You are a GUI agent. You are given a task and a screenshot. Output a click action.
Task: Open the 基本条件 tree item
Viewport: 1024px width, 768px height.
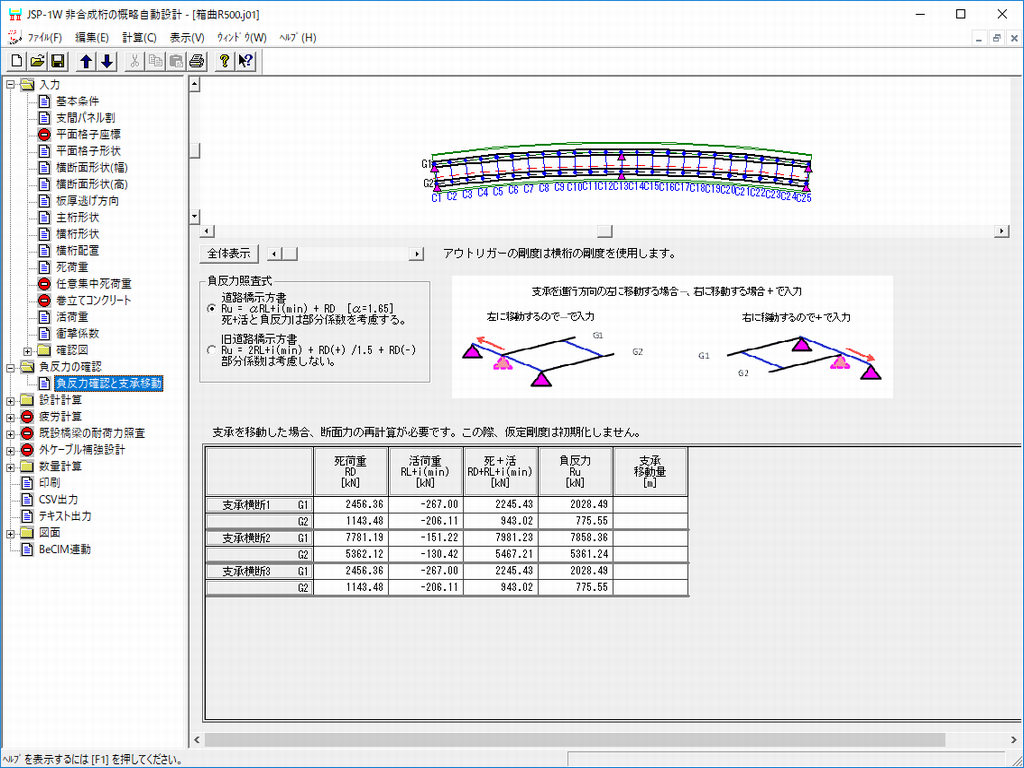tap(76, 102)
